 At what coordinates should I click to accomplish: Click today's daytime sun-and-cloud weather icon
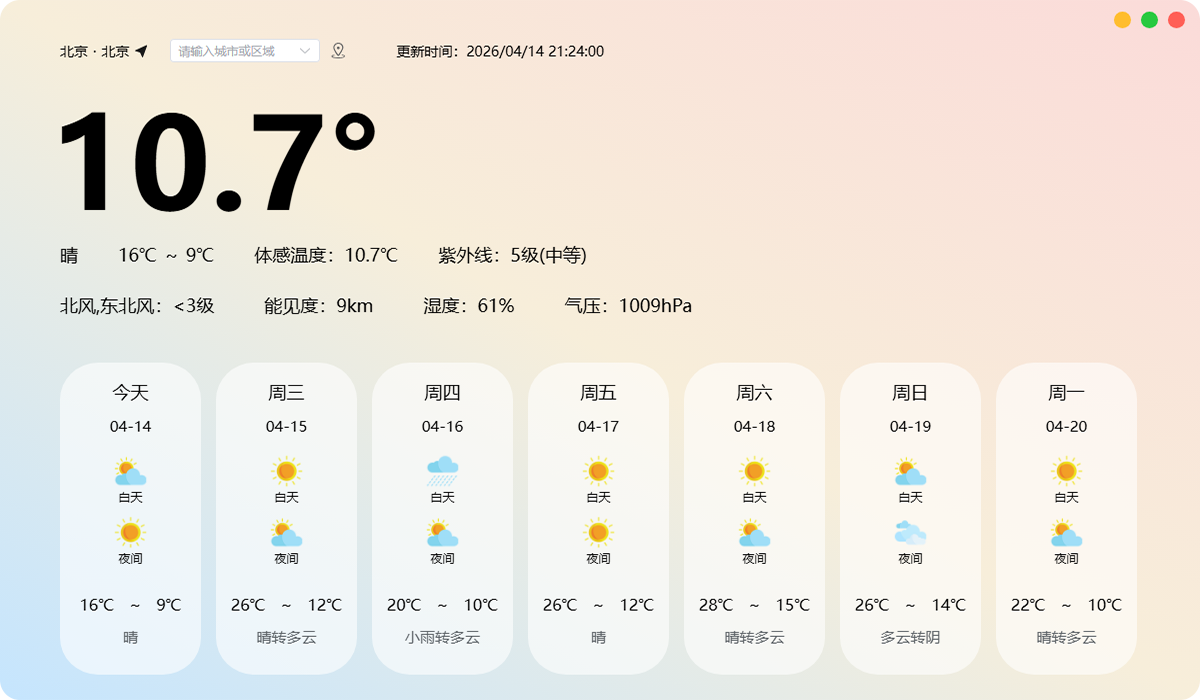point(130,470)
